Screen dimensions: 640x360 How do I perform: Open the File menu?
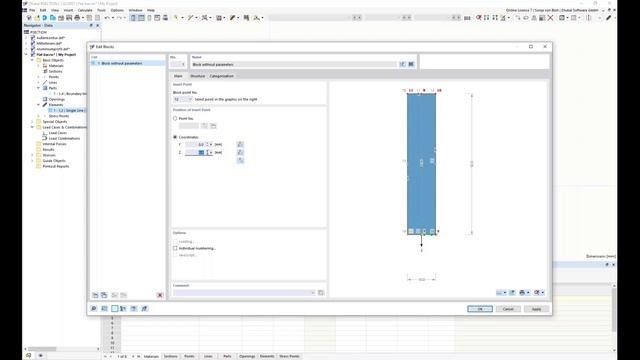click(32, 10)
